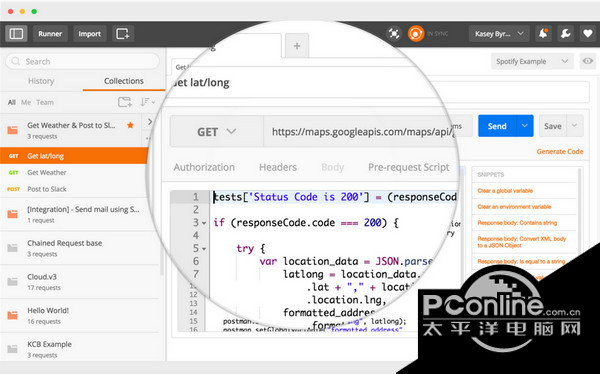Click the KCB Example folder icon
The image size is (600, 374).
(x=13, y=349)
